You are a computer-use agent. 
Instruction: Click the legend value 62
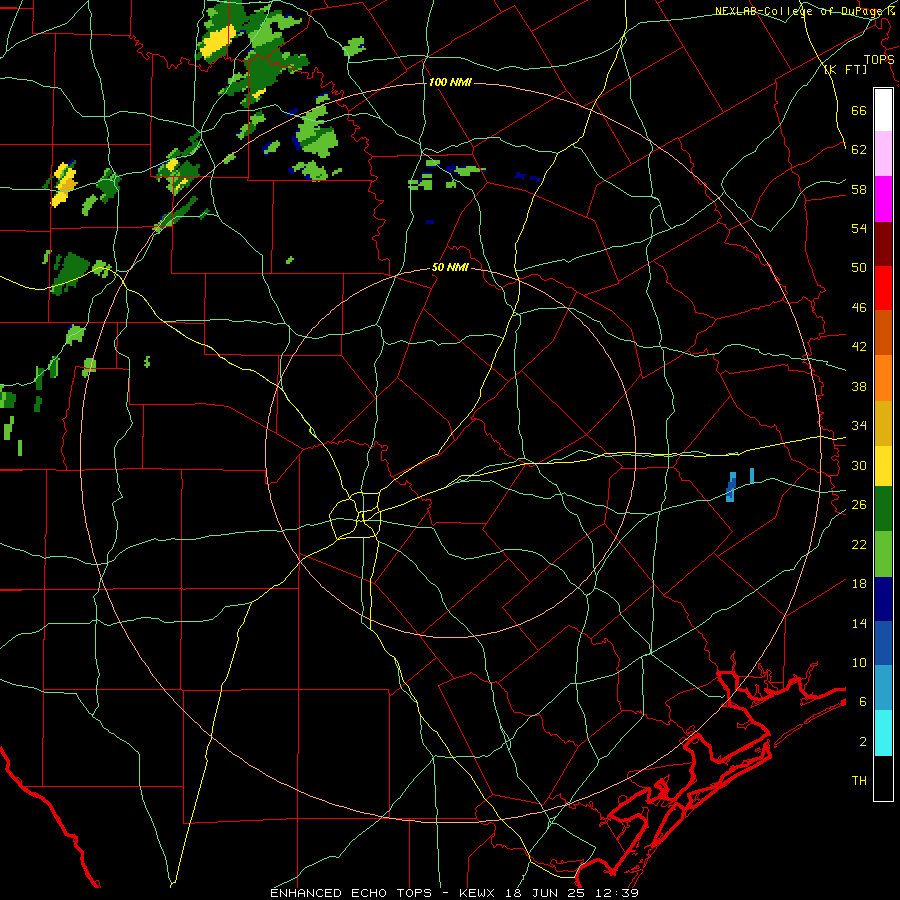859,150
